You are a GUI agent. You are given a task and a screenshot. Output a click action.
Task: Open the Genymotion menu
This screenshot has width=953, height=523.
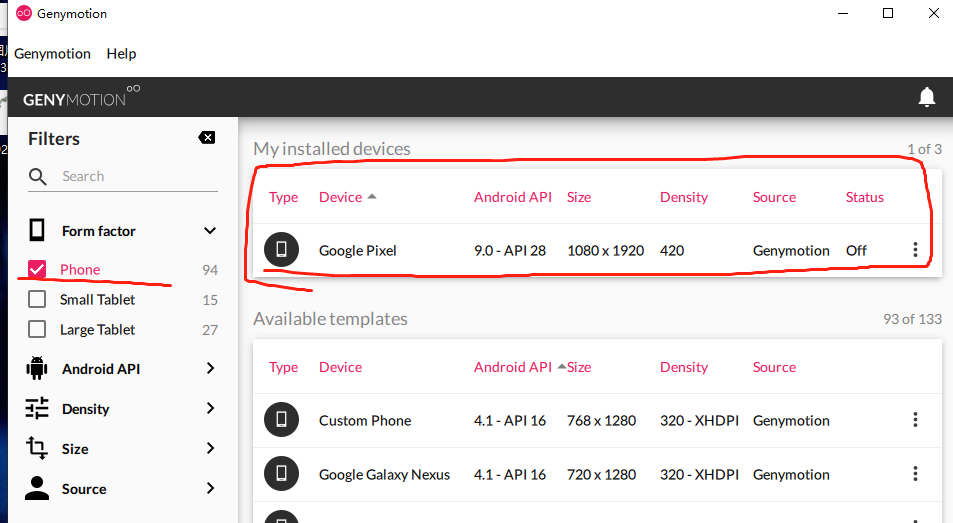[x=52, y=53]
